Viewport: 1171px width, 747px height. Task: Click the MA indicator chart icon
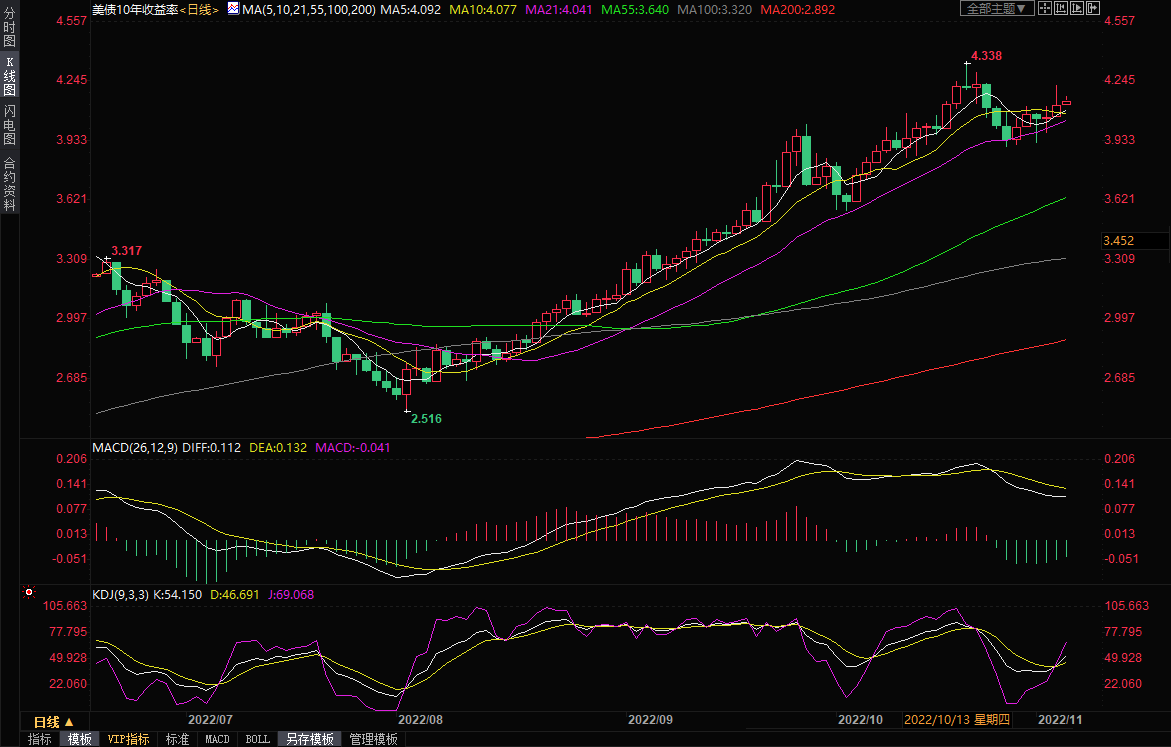(x=233, y=8)
